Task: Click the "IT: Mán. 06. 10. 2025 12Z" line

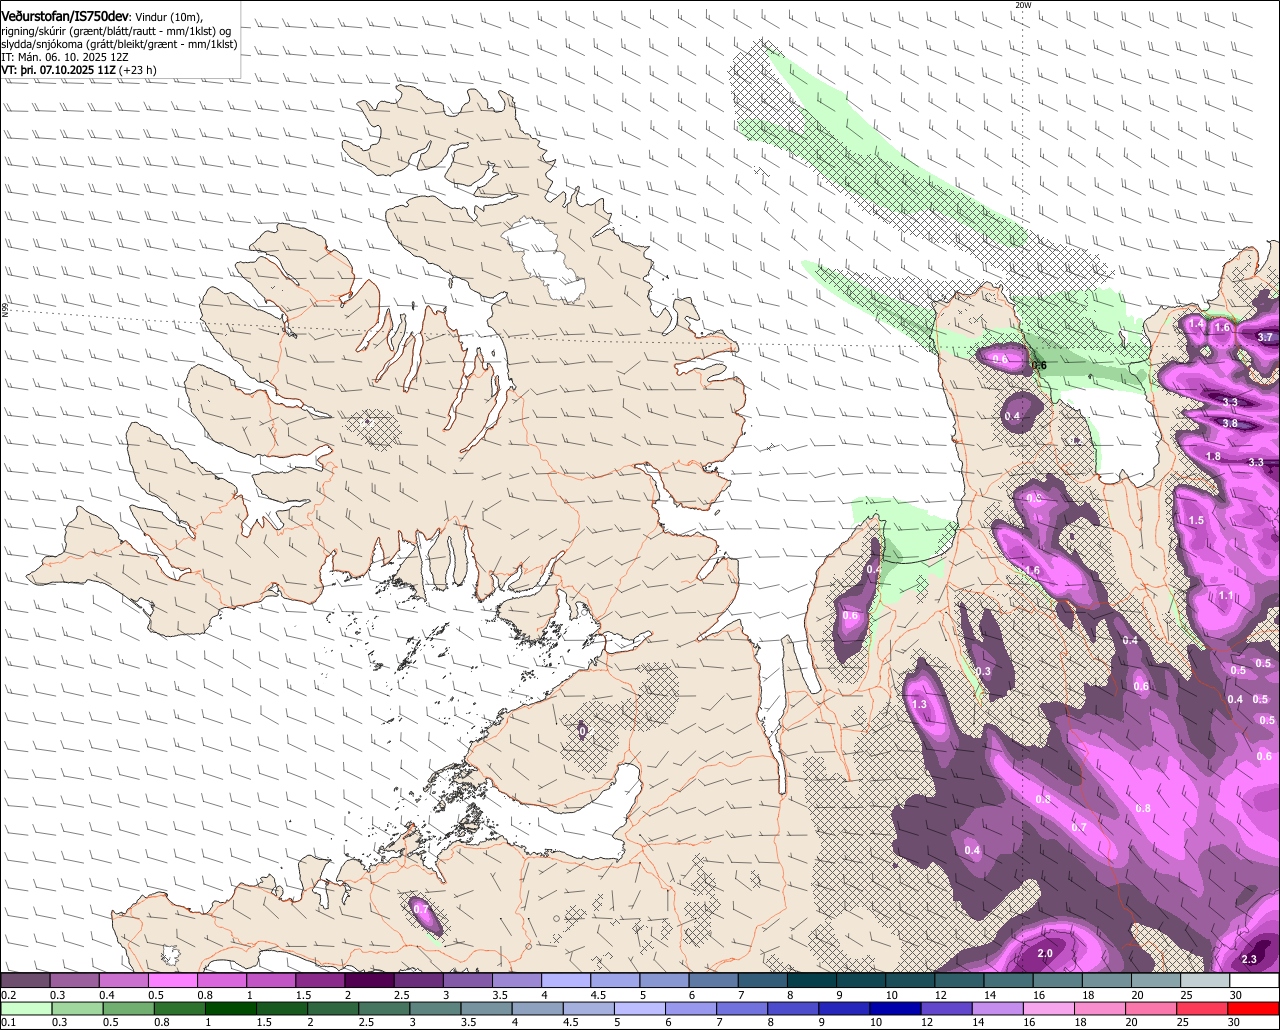Action: click(64, 57)
